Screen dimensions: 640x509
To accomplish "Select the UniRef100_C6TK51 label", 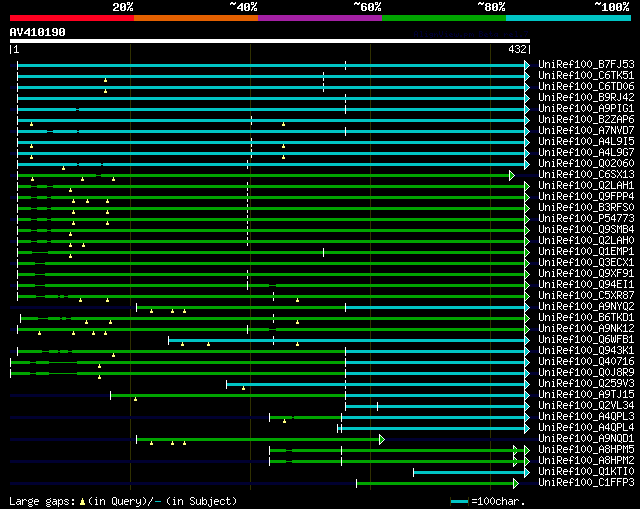I will tap(586, 76).
